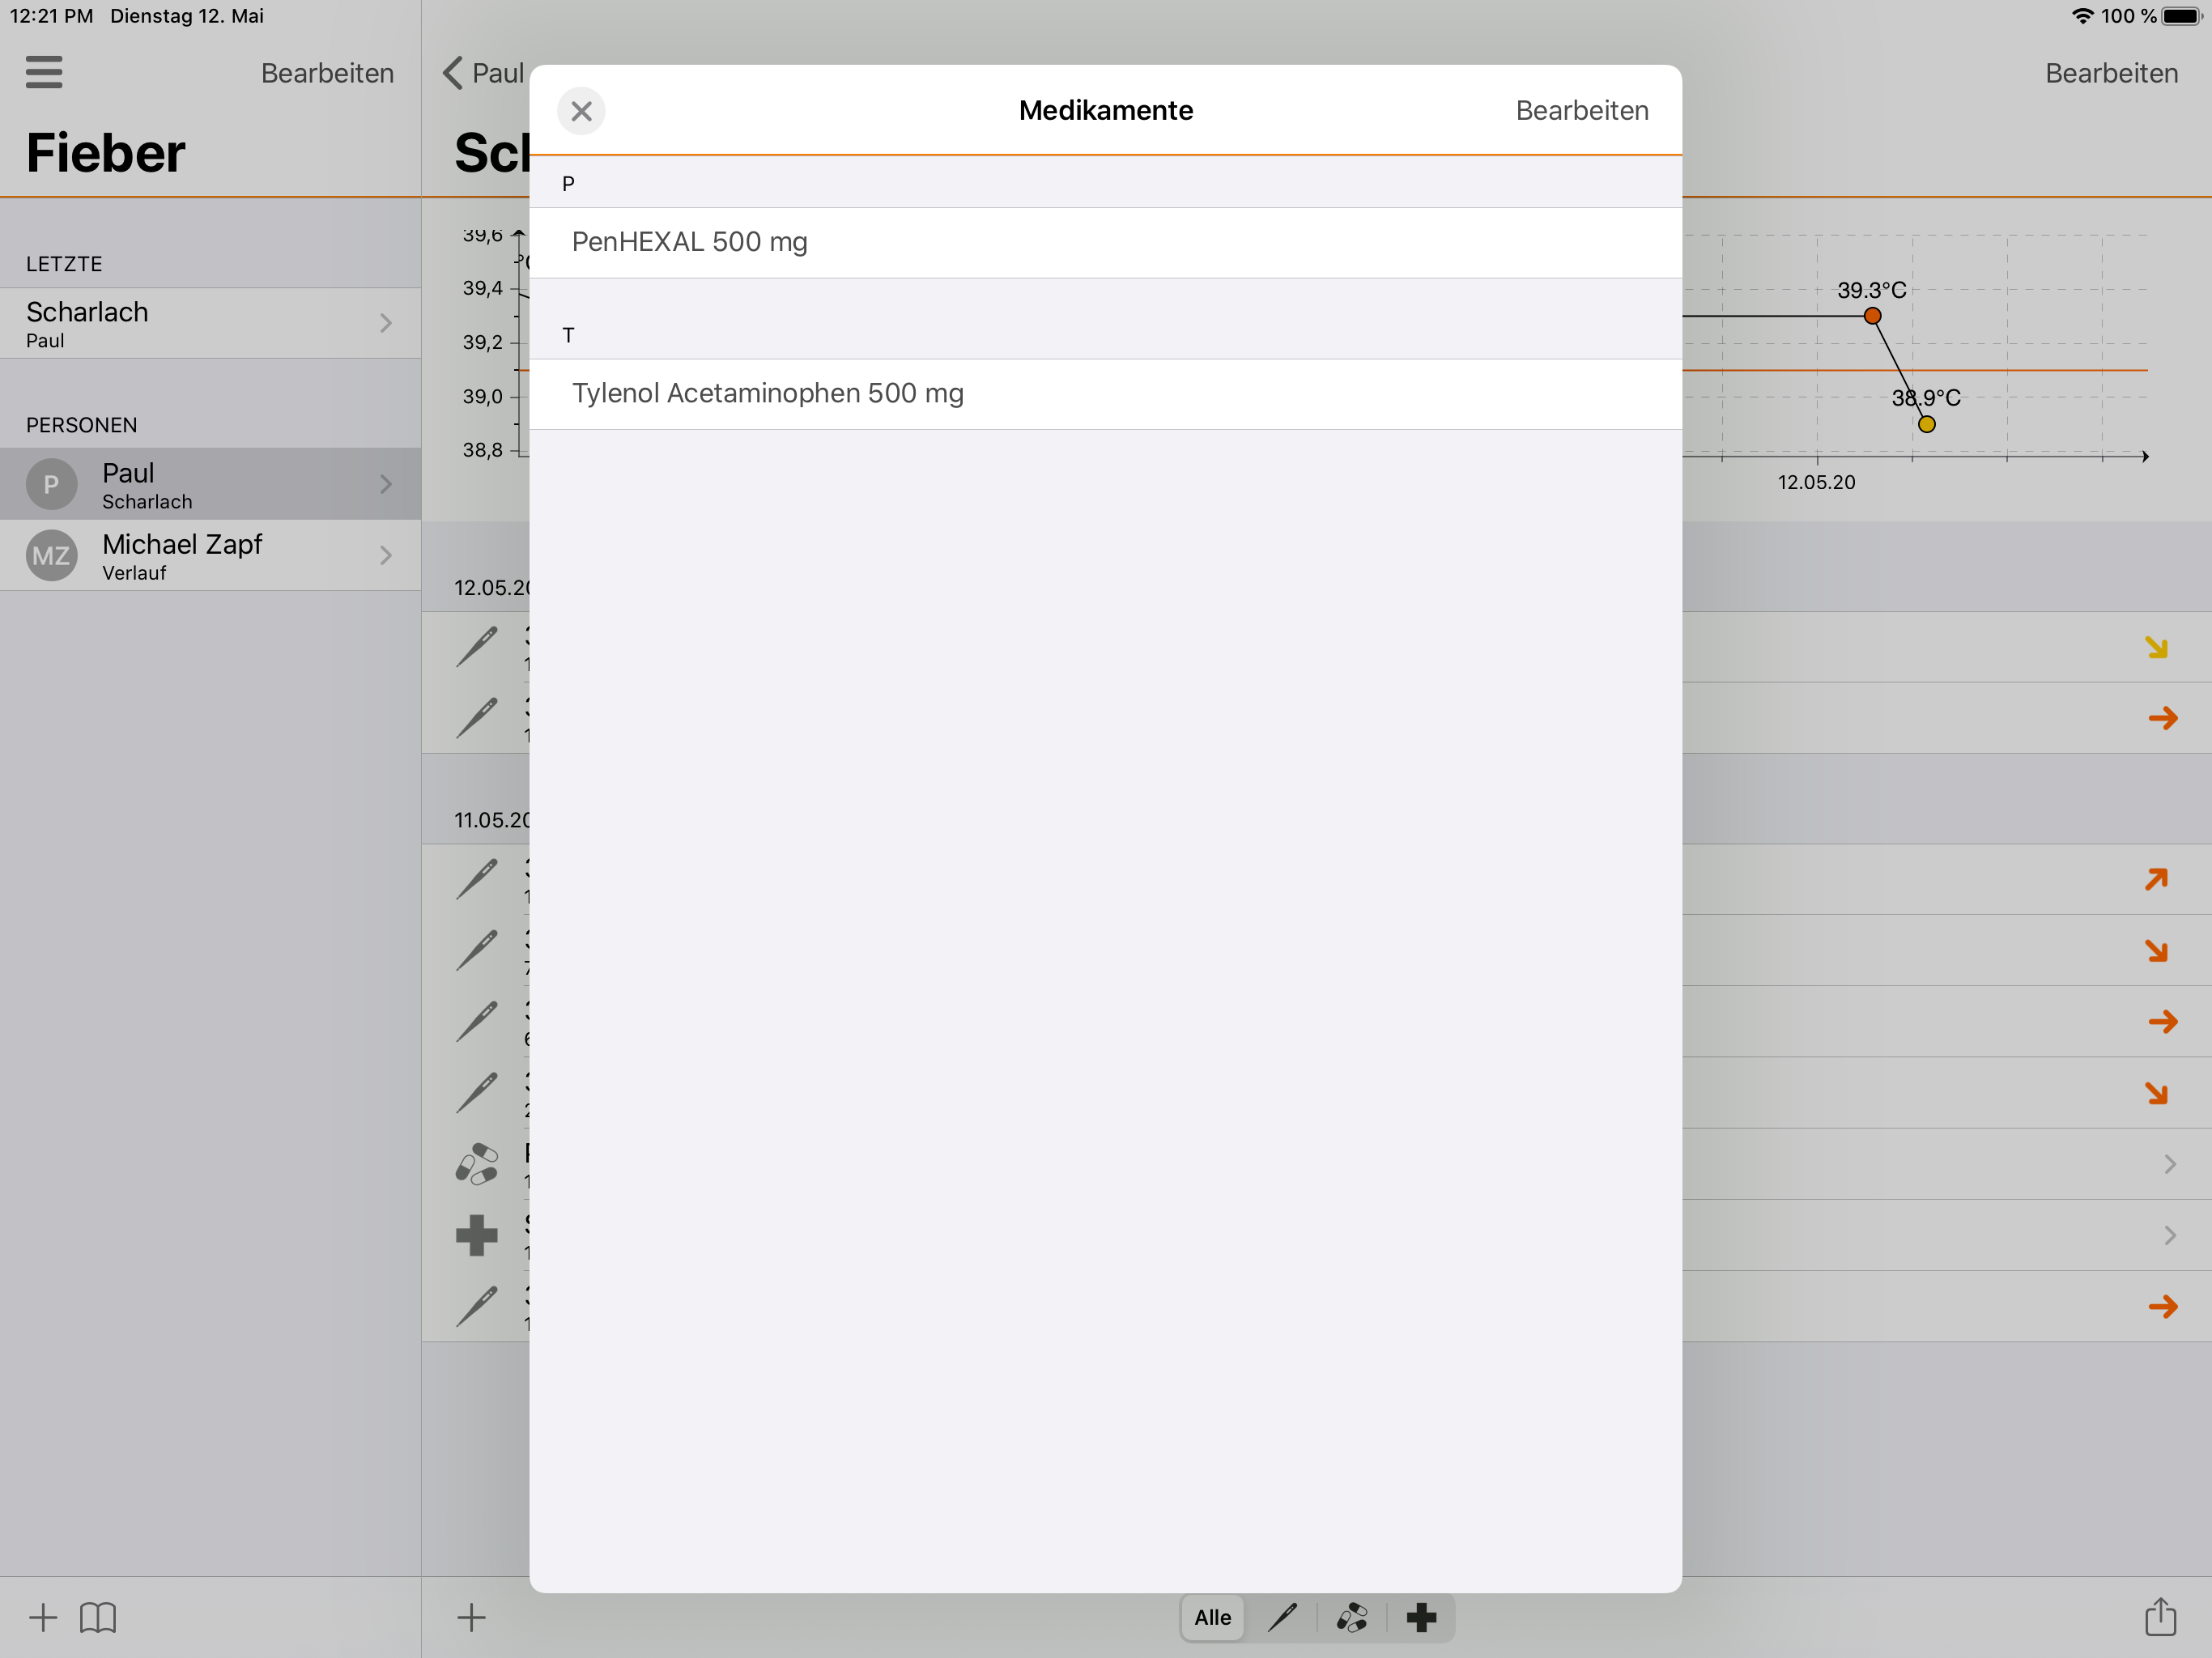Tap the book icon in sidebar footer

tap(98, 1617)
